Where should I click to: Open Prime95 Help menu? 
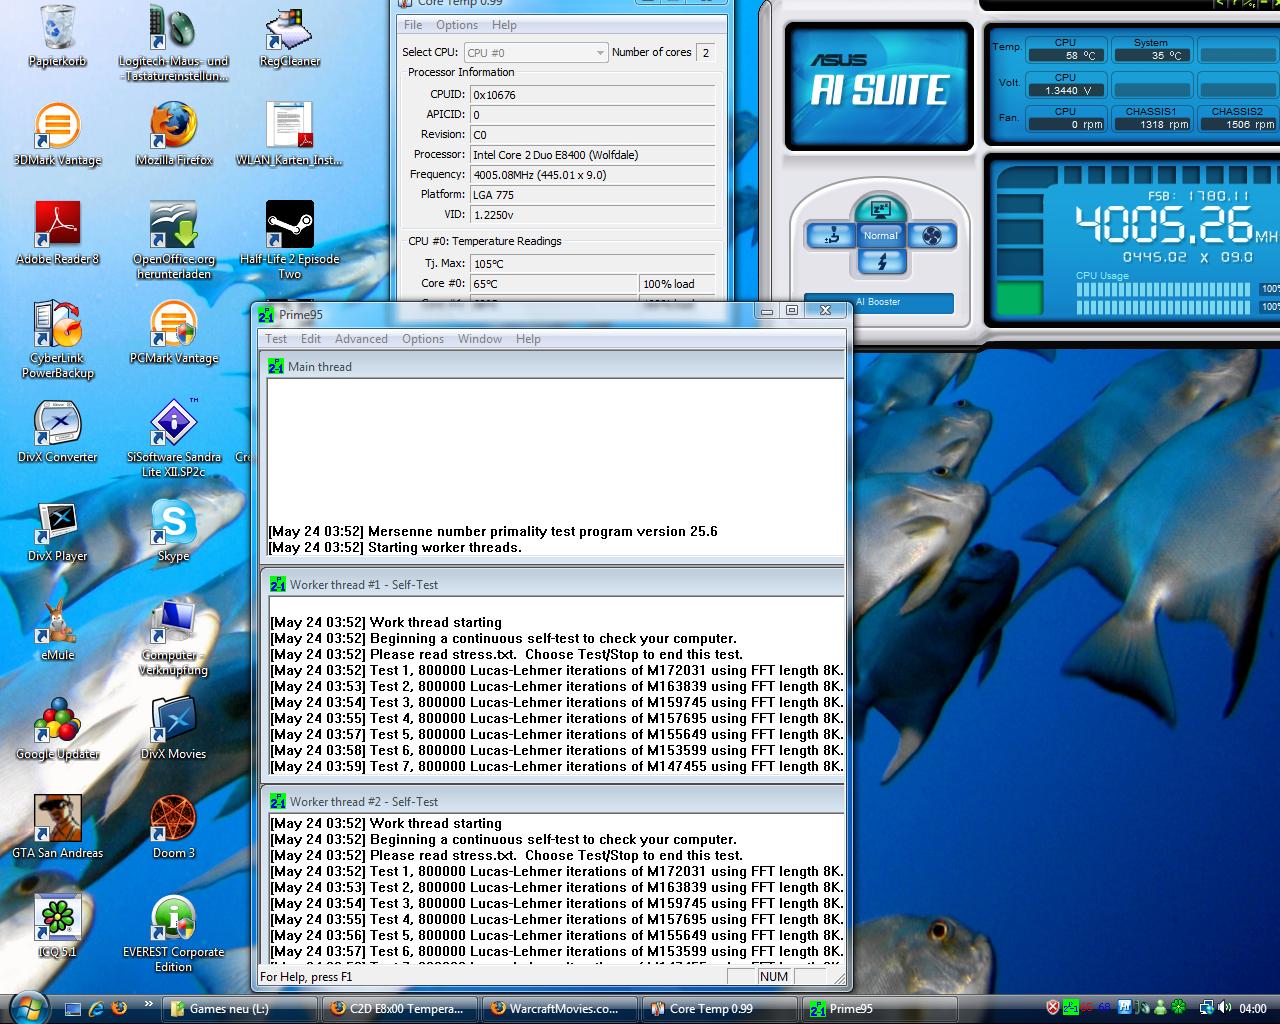(x=528, y=339)
